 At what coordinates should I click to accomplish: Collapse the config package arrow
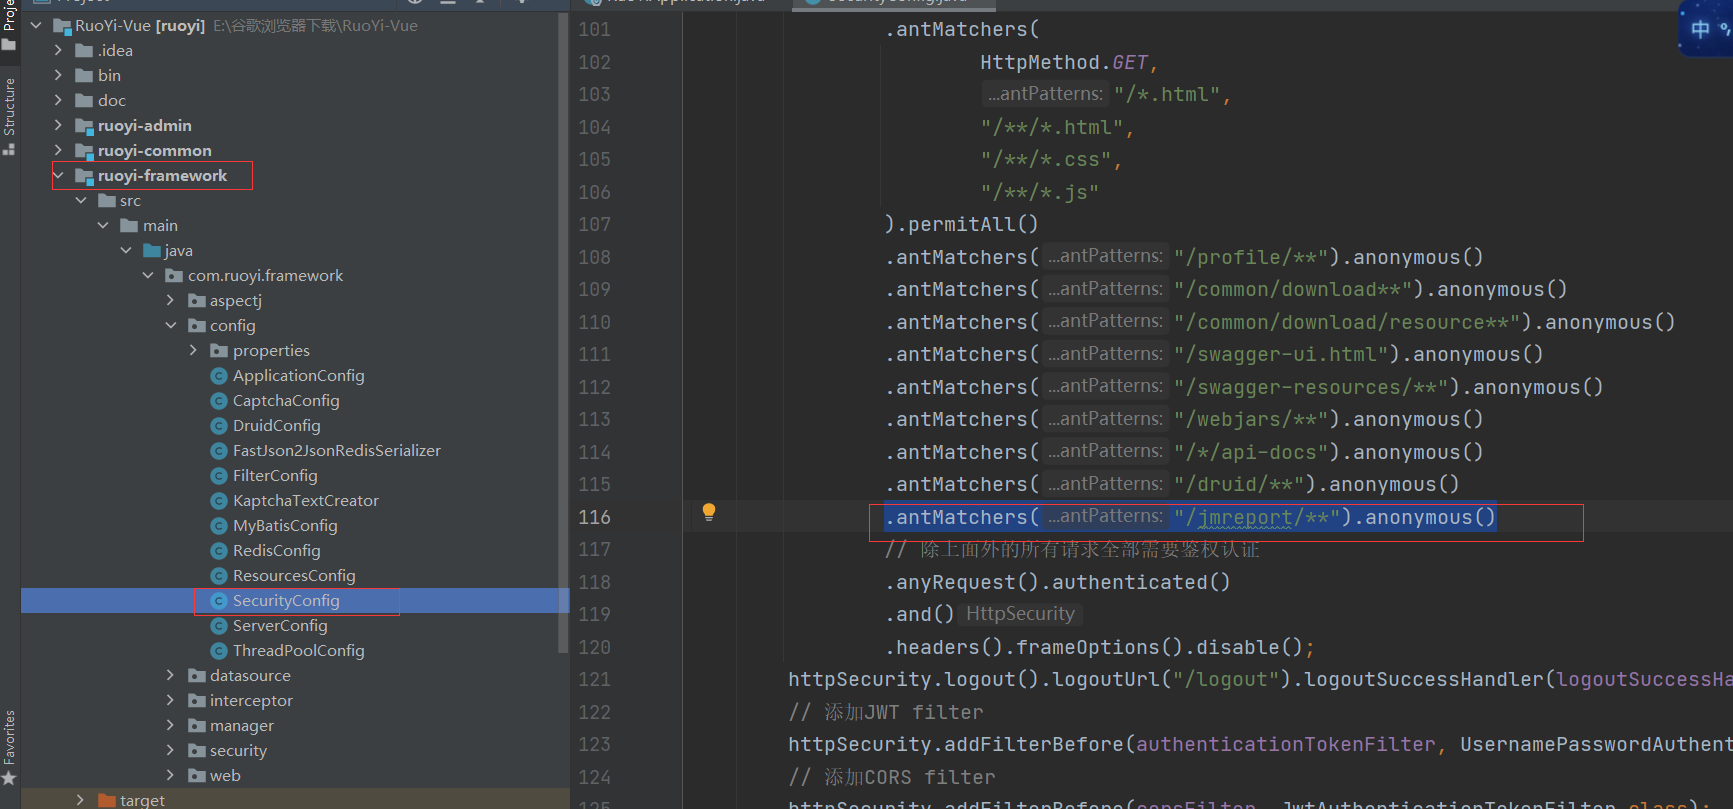coord(171,326)
